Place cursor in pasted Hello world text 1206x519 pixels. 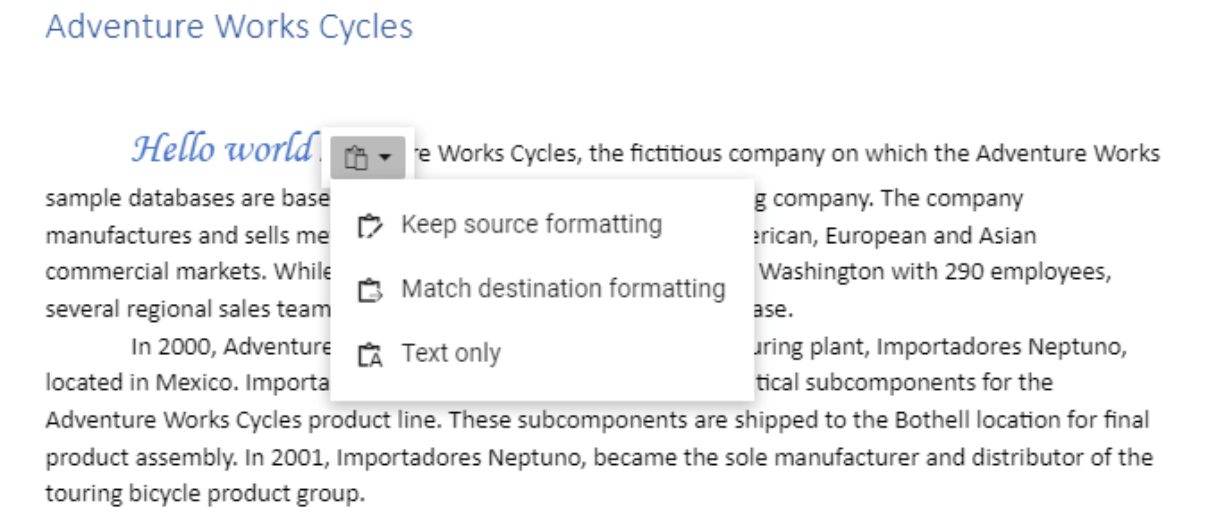(x=221, y=149)
